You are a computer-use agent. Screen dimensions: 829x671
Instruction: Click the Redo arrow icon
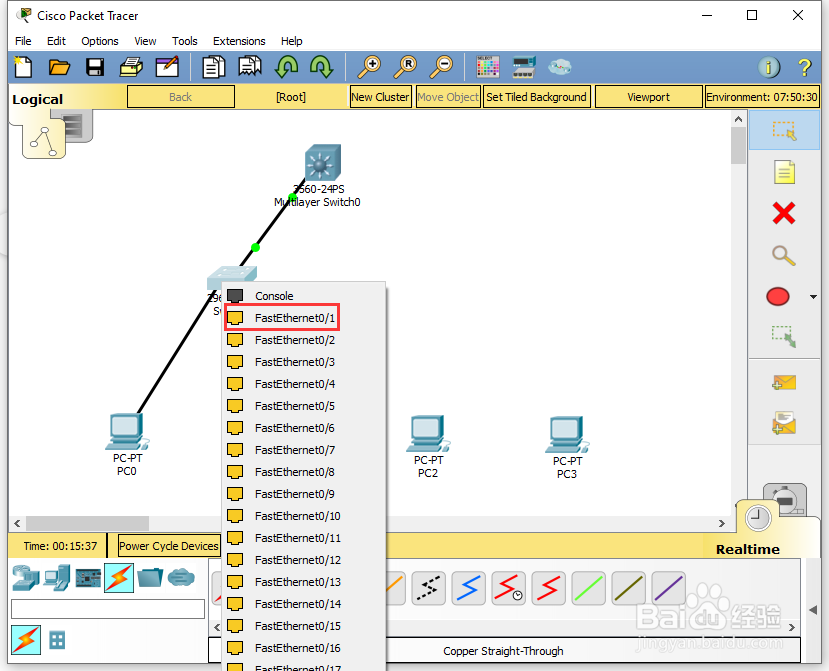pos(321,68)
